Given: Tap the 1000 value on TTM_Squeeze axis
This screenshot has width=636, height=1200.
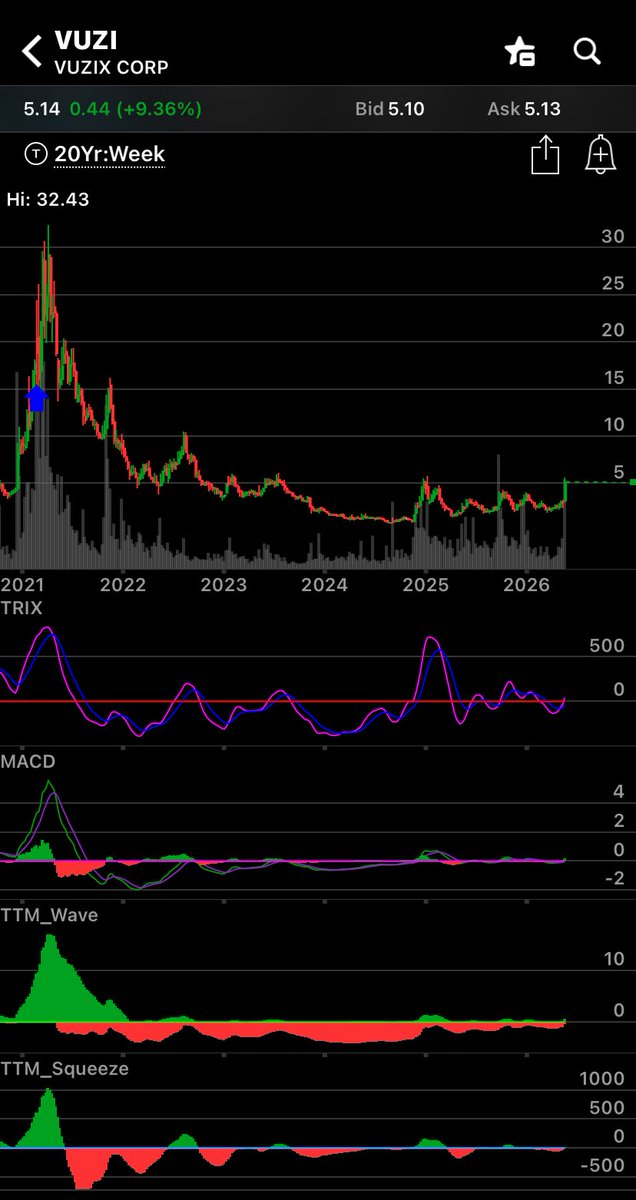Looking at the screenshot, I should [602, 1079].
